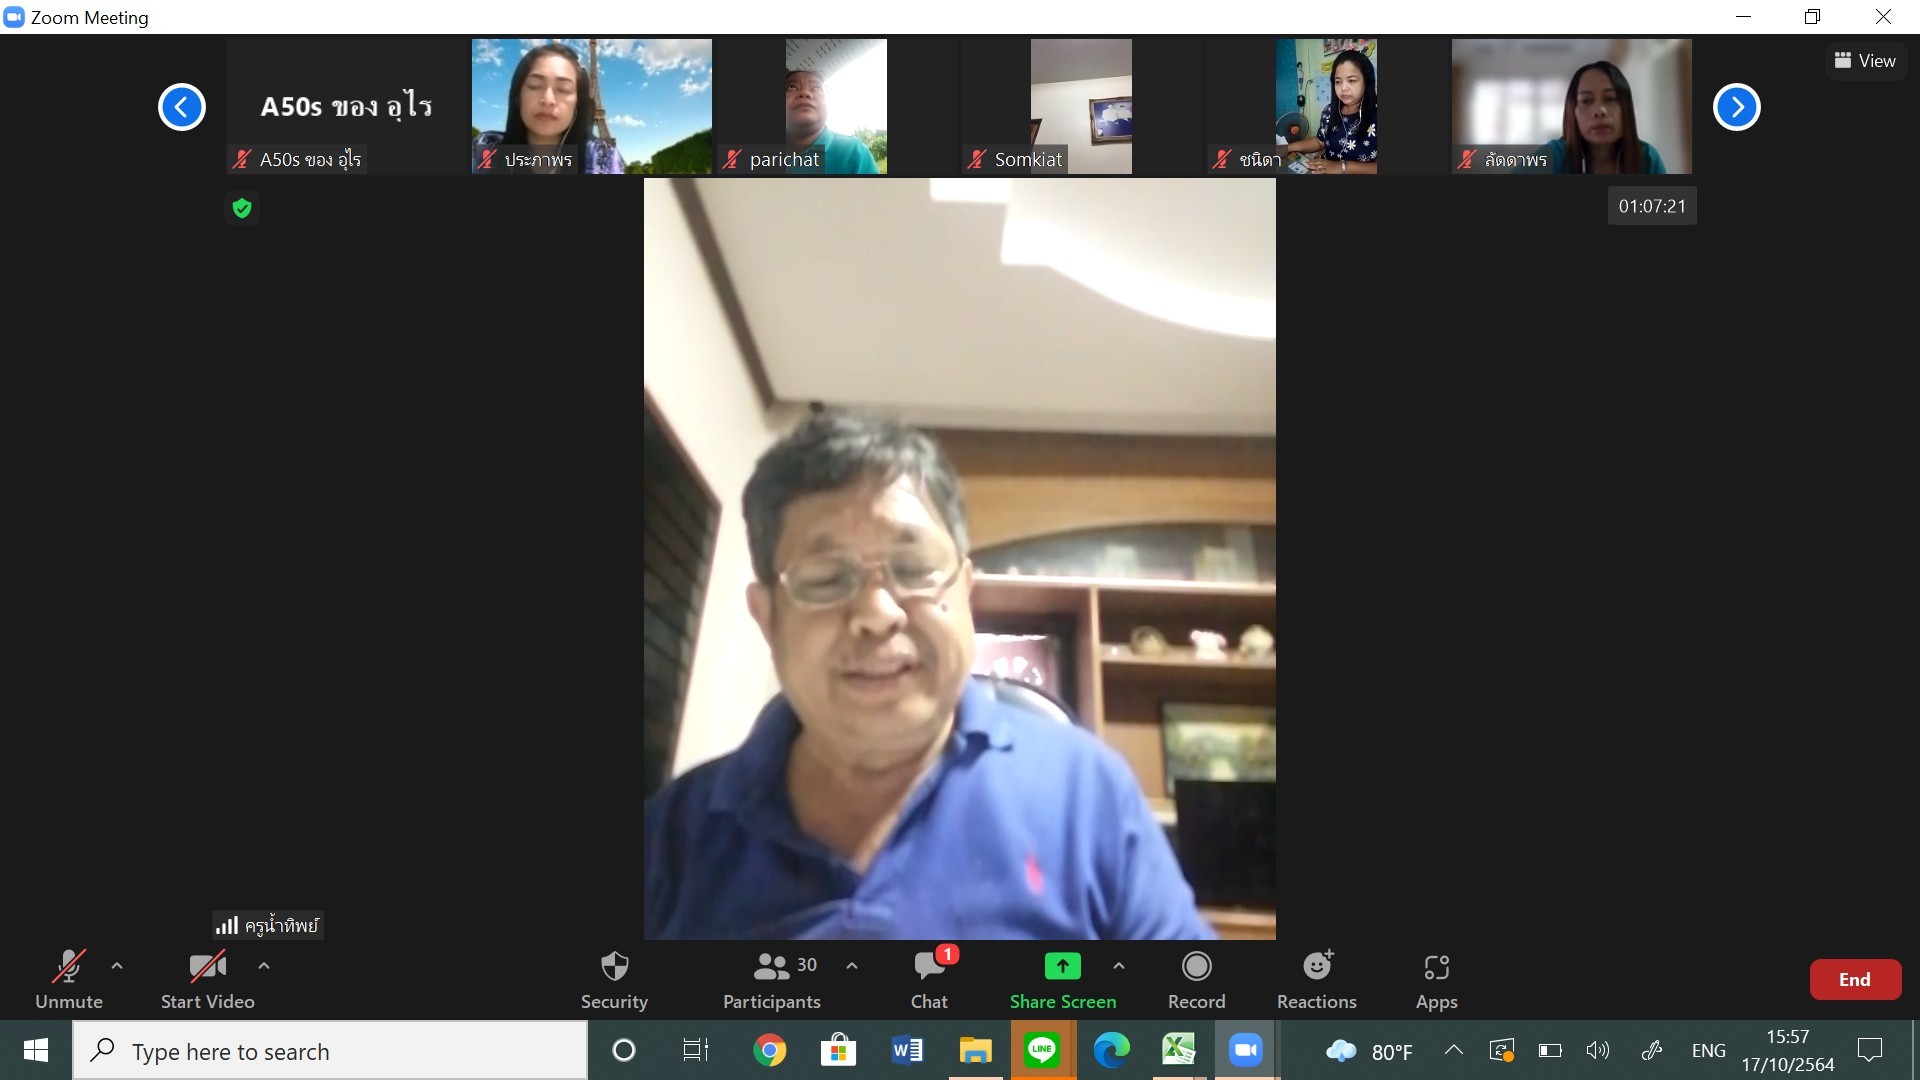Open LINE app from the taskbar
1920x1080 pixels.
tap(1042, 1050)
